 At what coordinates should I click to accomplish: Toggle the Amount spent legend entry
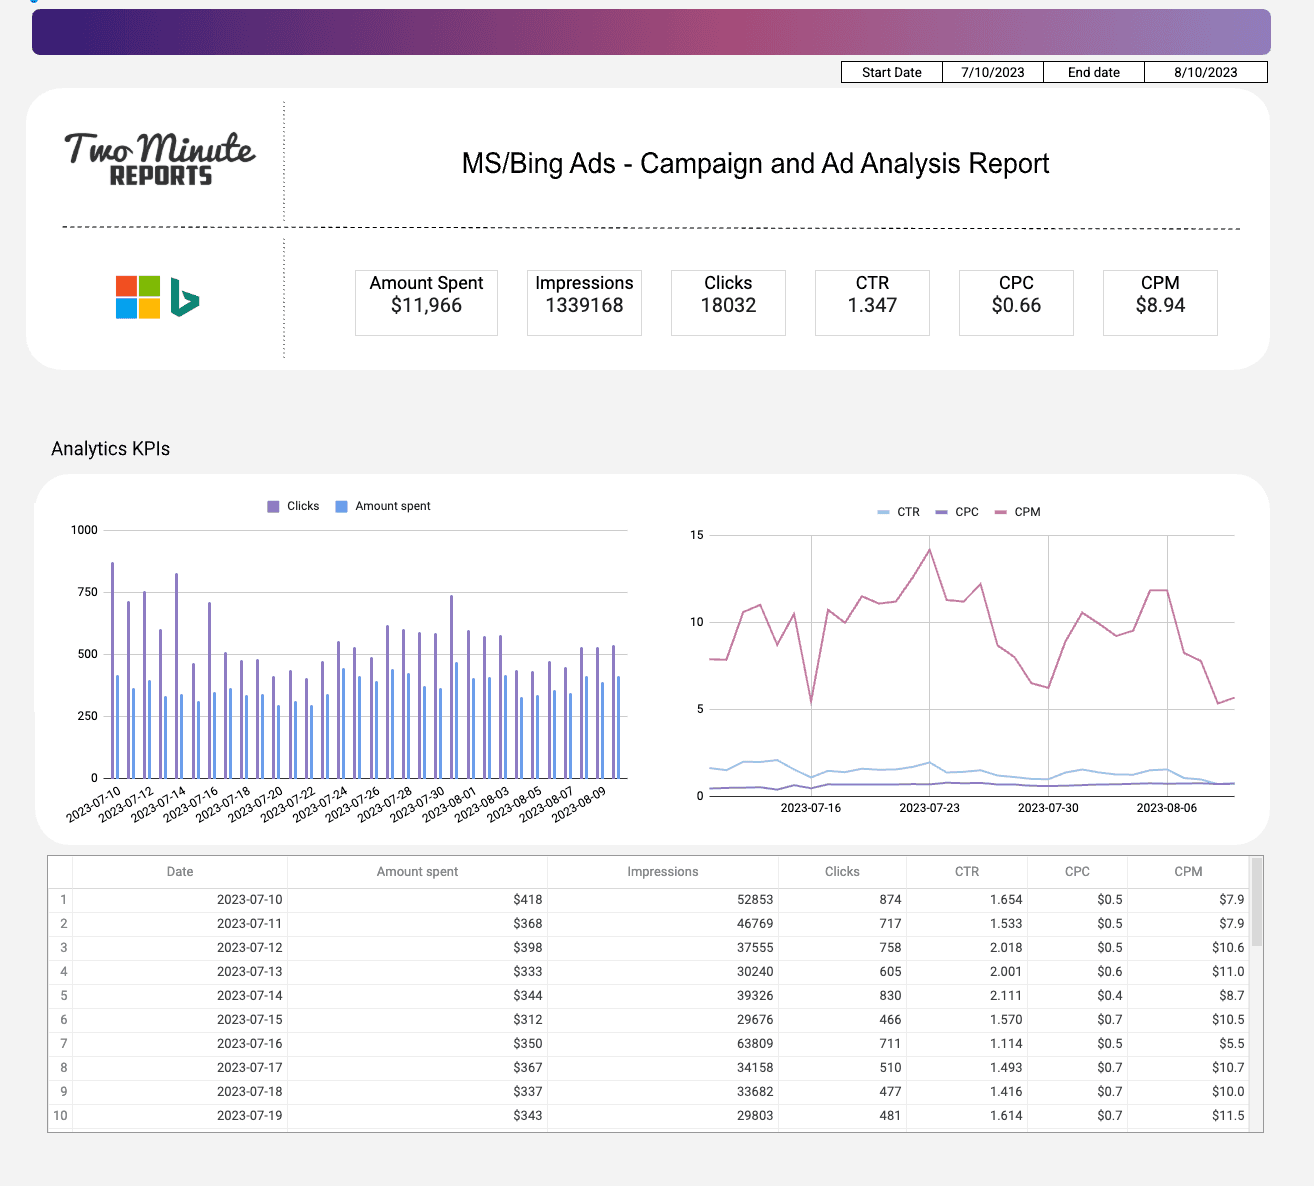[x=382, y=506]
